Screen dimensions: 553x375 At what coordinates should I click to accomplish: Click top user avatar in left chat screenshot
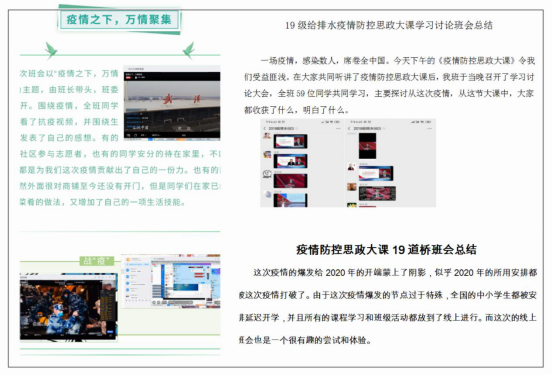267,136
